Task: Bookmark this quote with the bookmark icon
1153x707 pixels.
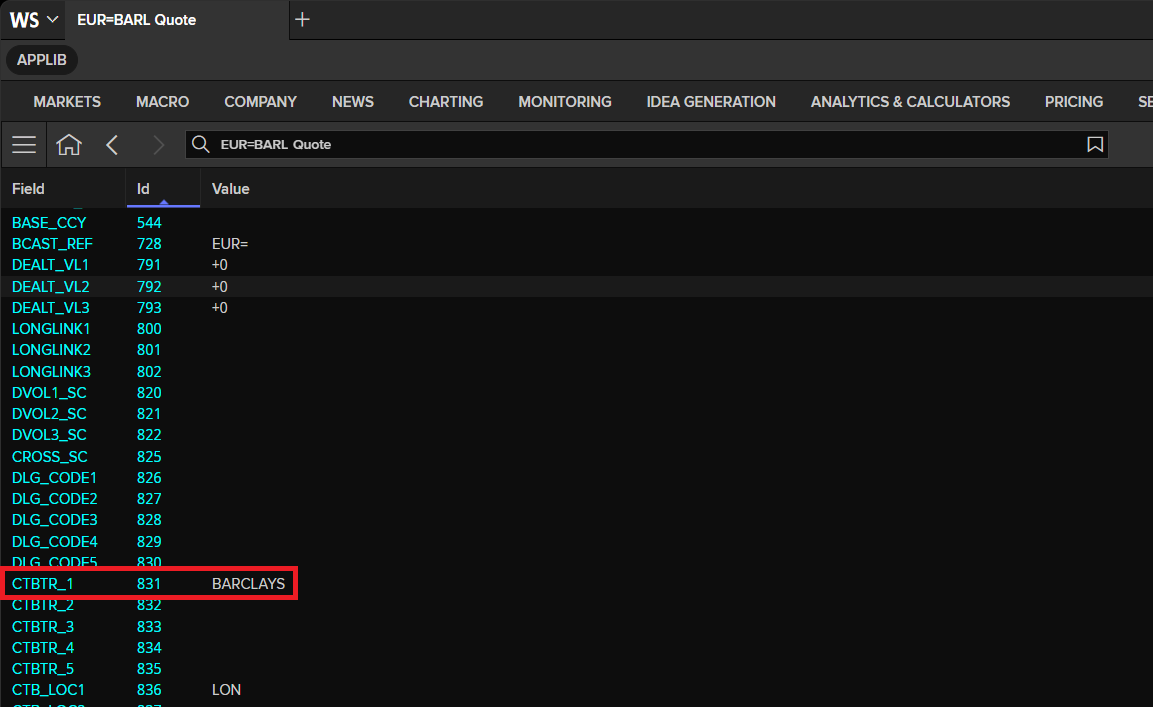Action: [1095, 144]
